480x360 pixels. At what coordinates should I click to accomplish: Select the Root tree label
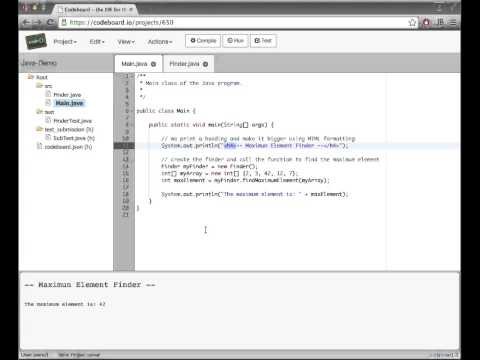coord(42,77)
